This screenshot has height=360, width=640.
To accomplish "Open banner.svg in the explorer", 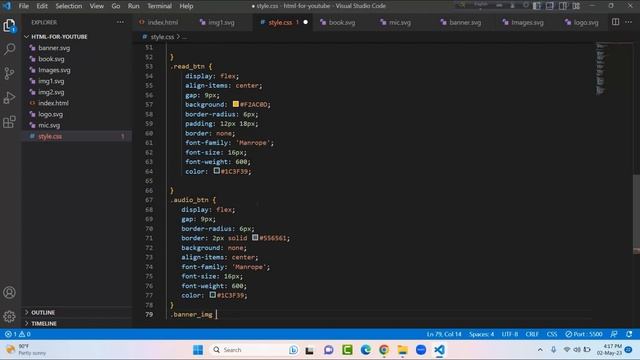I will (x=54, y=48).
